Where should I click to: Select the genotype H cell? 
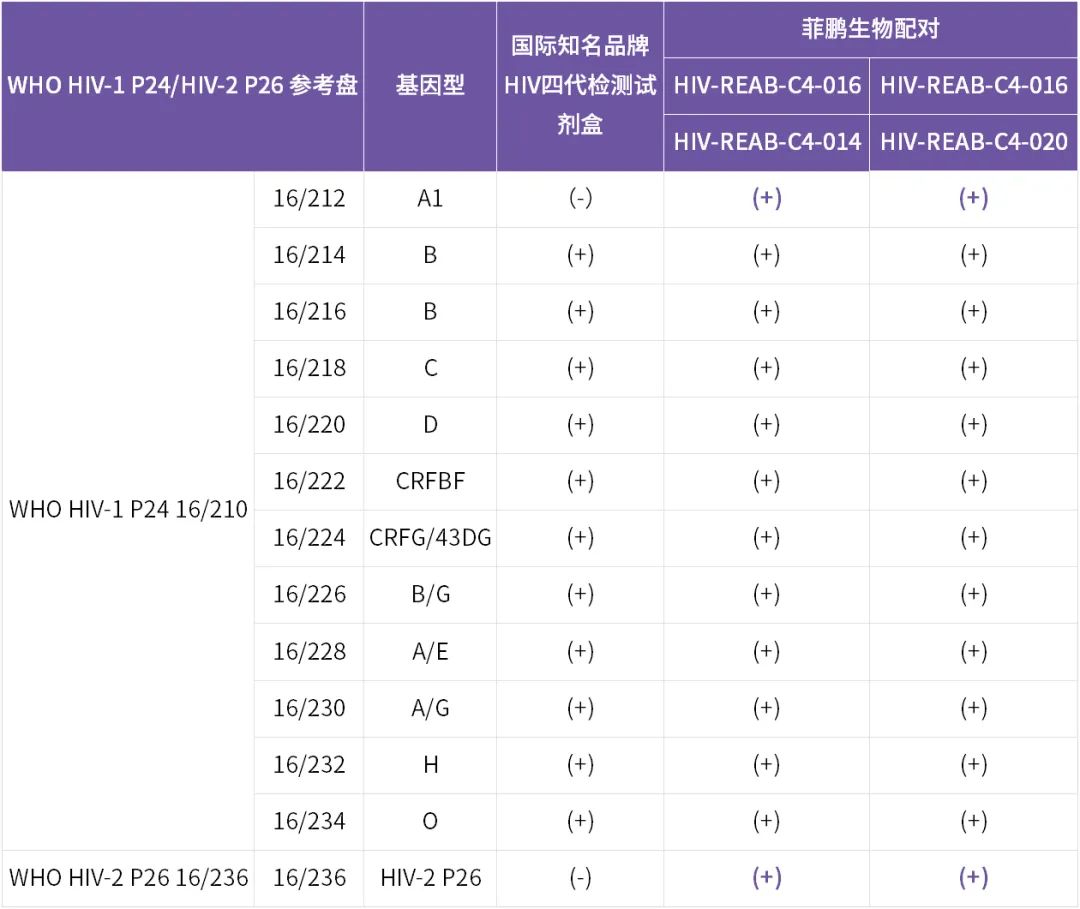click(430, 764)
